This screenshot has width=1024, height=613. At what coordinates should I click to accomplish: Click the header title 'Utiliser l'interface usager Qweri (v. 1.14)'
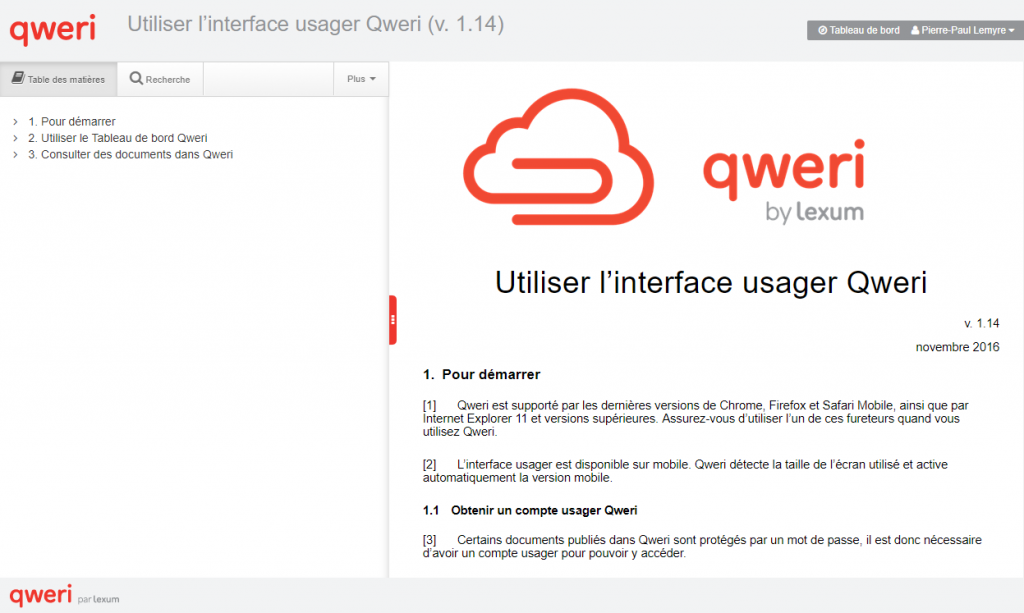tap(315, 24)
